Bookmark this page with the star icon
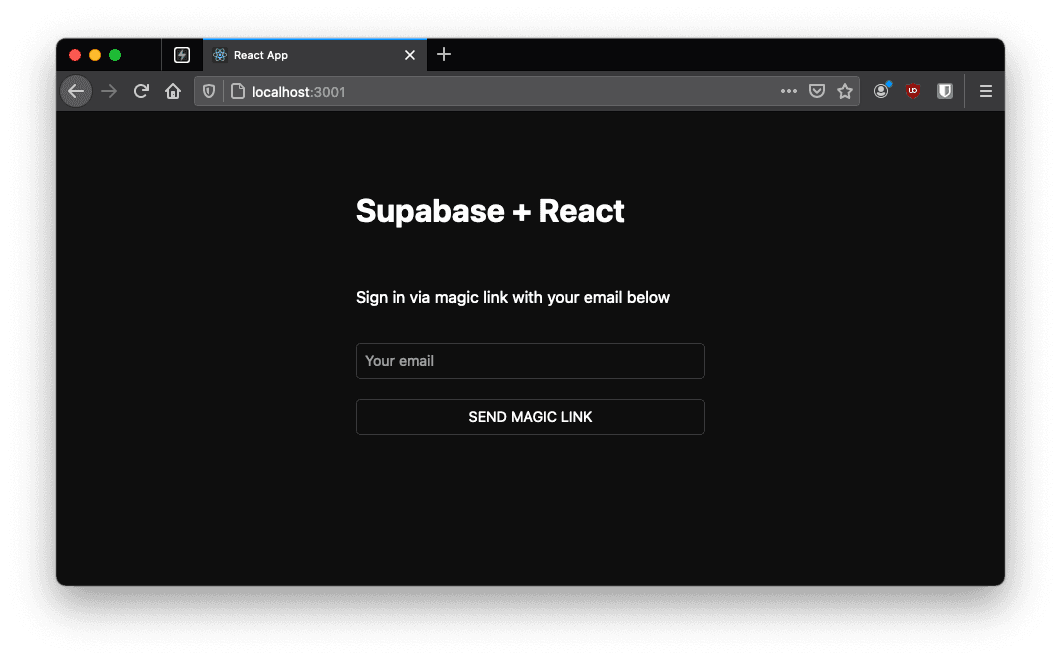Screen dimensions: 1061x660 846,91
